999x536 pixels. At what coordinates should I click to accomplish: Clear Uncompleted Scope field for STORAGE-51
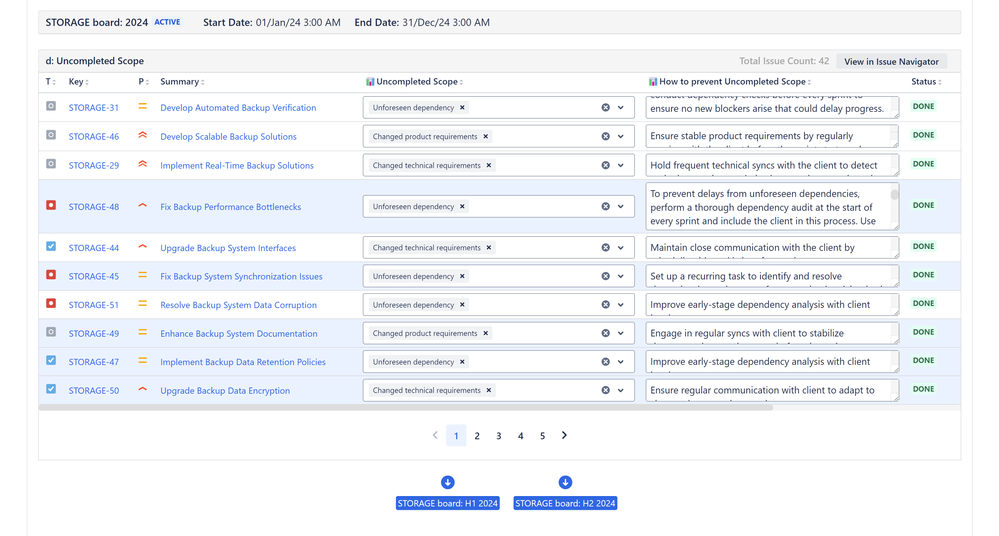point(605,305)
